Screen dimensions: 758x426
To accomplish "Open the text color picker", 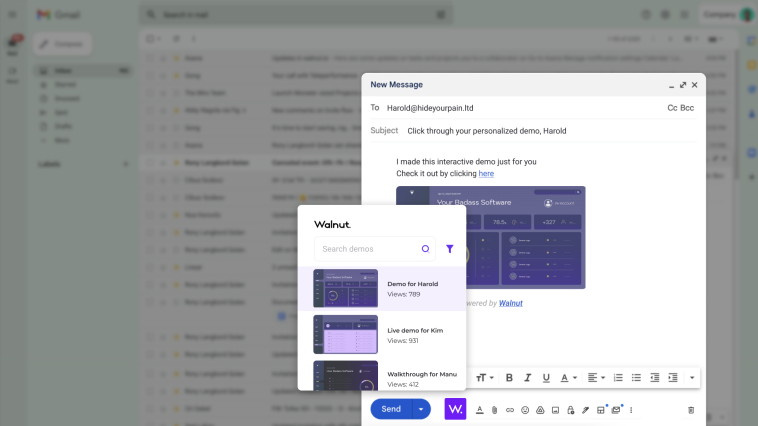I will 568,377.
